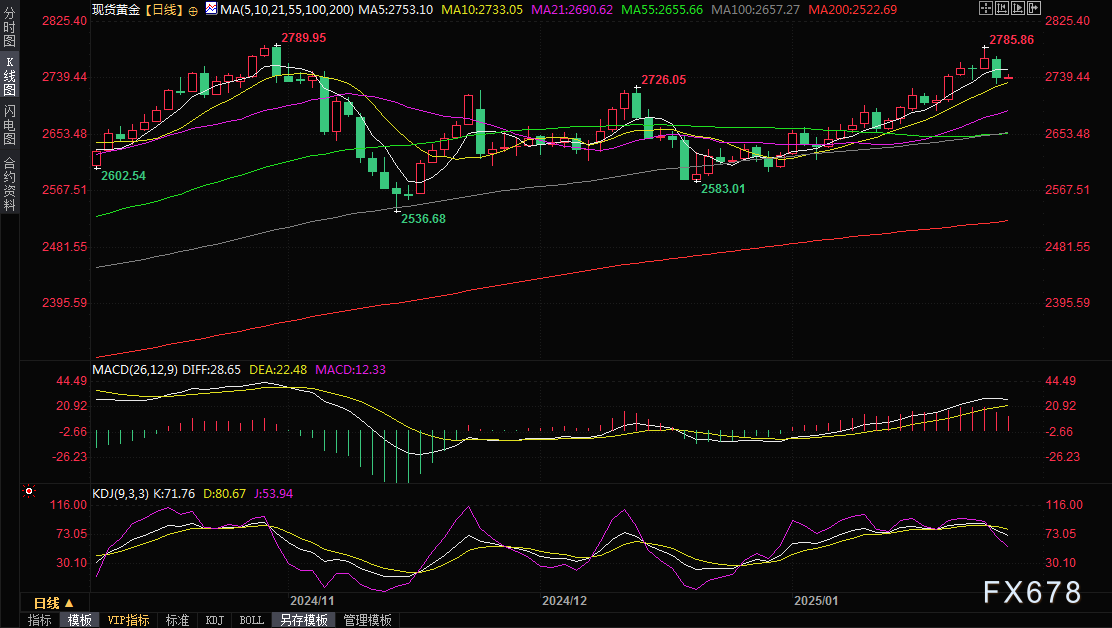Image resolution: width=1112 pixels, height=628 pixels.
Task: Click the 管理模板 button
Action: coord(367,620)
